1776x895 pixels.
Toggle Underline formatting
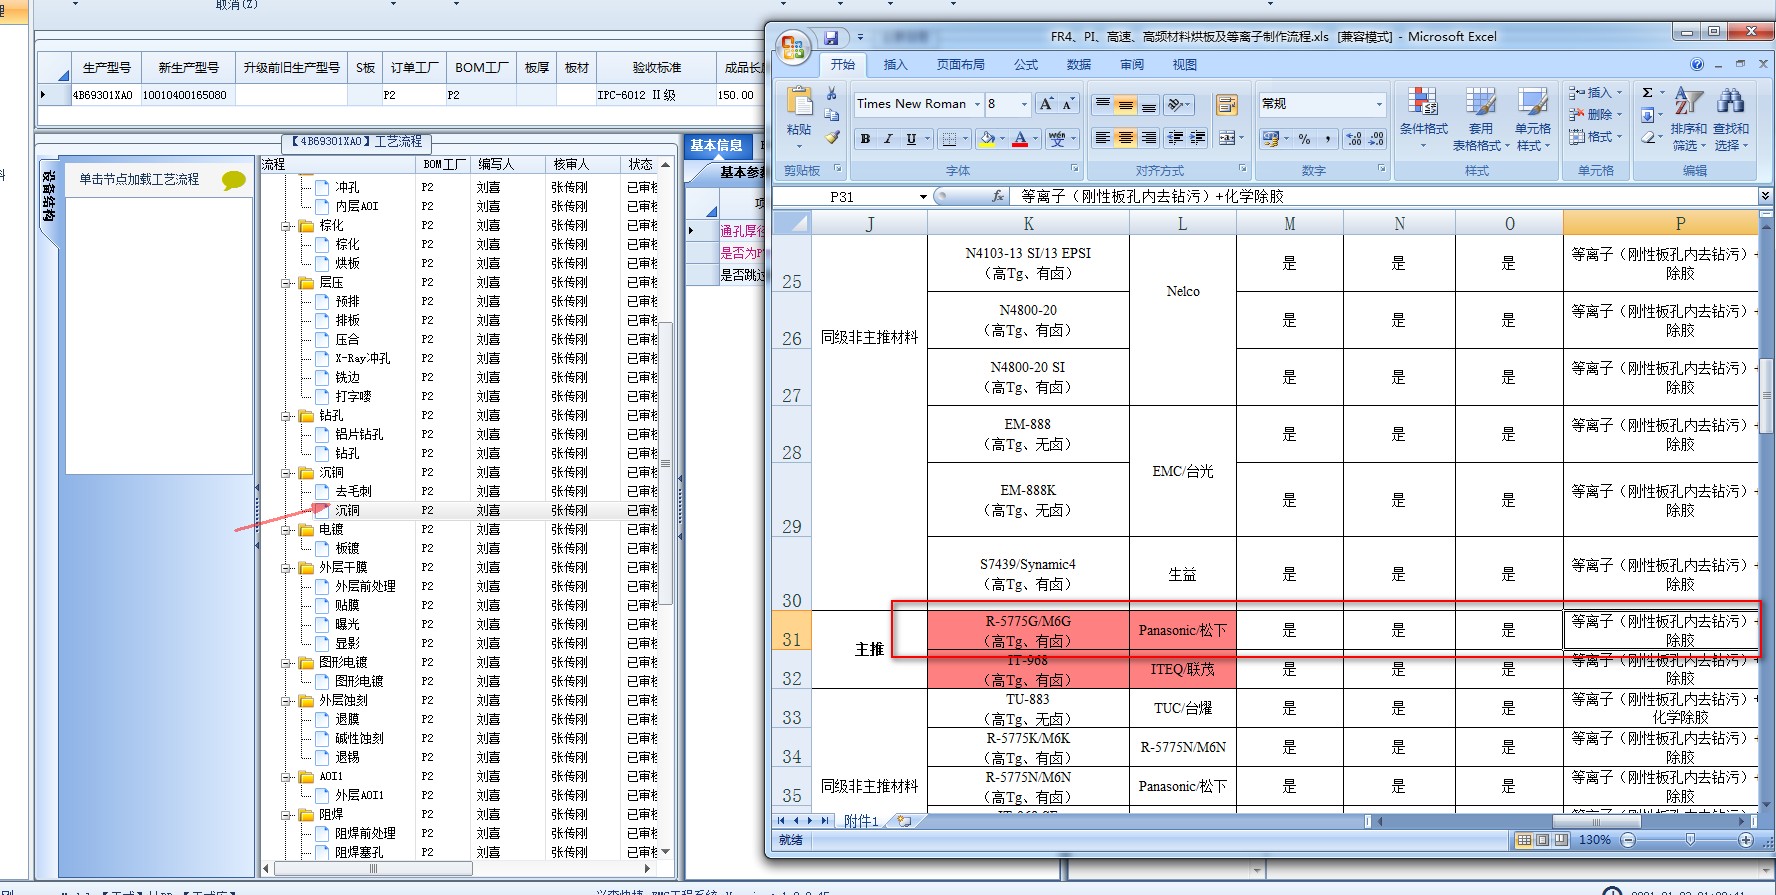click(911, 139)
